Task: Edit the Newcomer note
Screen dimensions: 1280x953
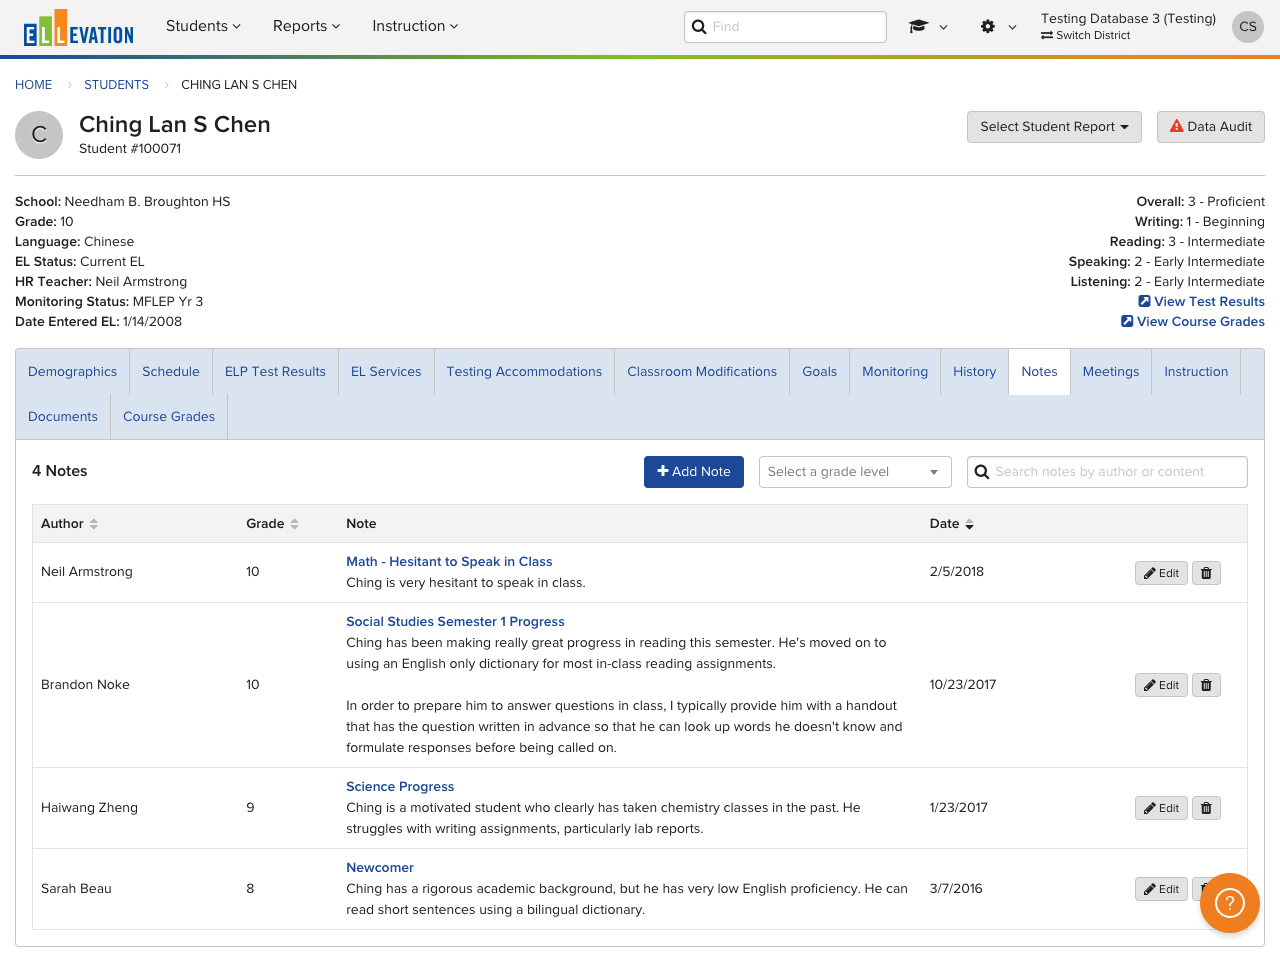Action: point(1161,889)
